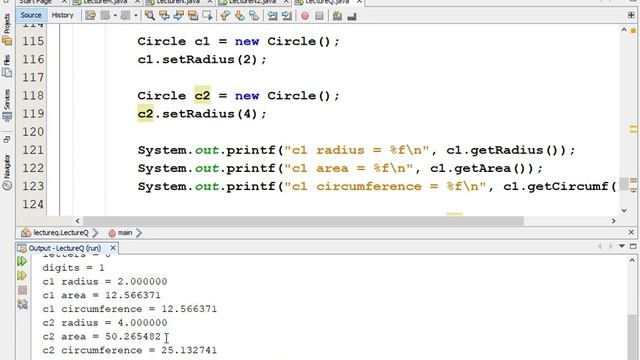Click line number 118 in gutter

[33, 96]
